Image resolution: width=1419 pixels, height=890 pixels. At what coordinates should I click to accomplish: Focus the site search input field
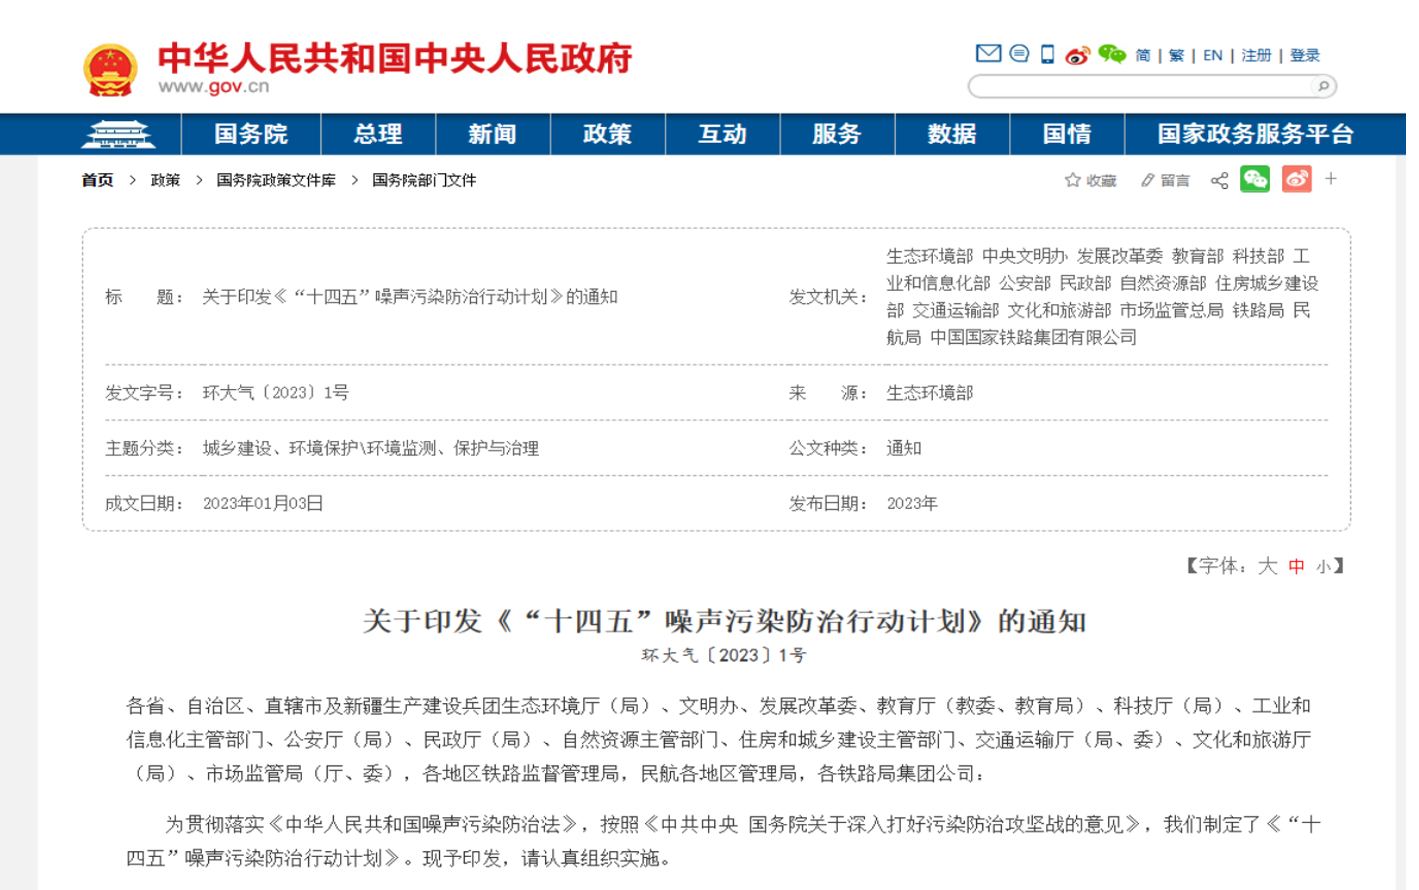pos(1140,87)
